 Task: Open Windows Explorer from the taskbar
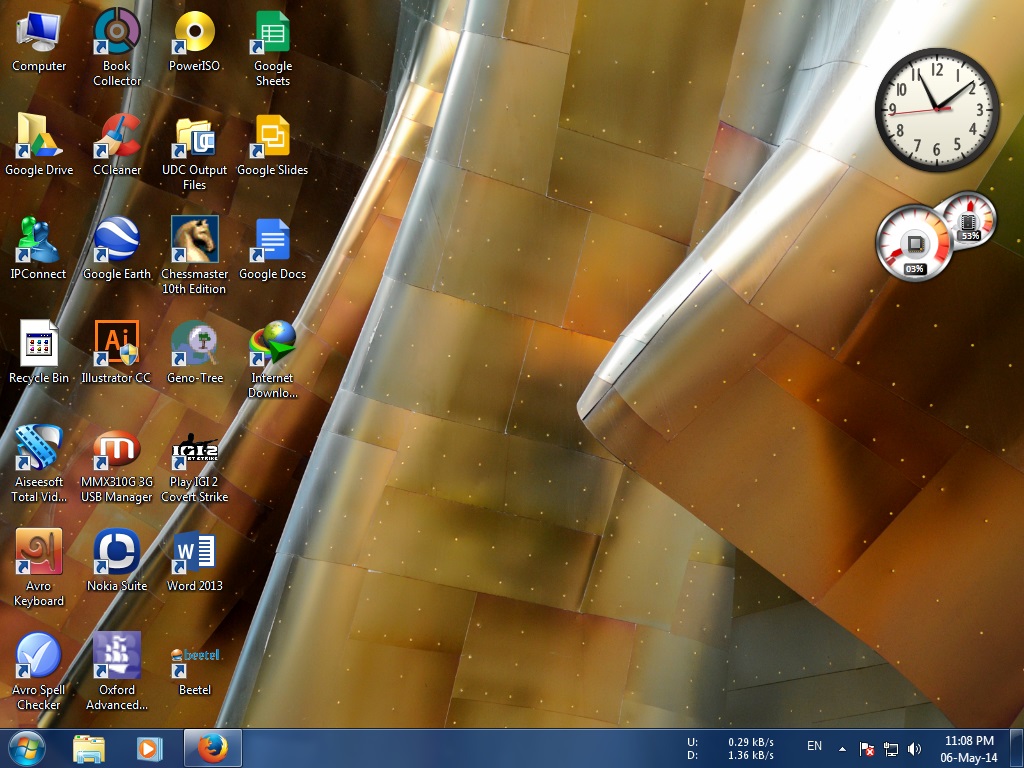[89, 748]
